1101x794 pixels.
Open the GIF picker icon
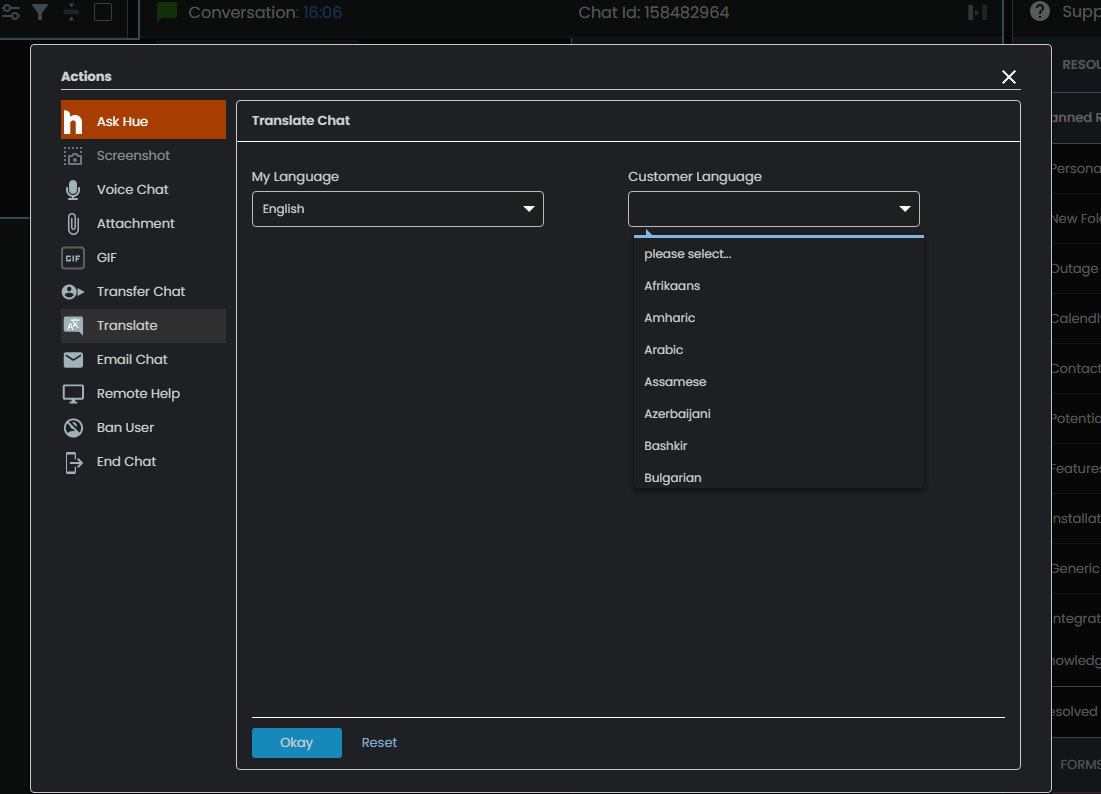tap(73, 258)
